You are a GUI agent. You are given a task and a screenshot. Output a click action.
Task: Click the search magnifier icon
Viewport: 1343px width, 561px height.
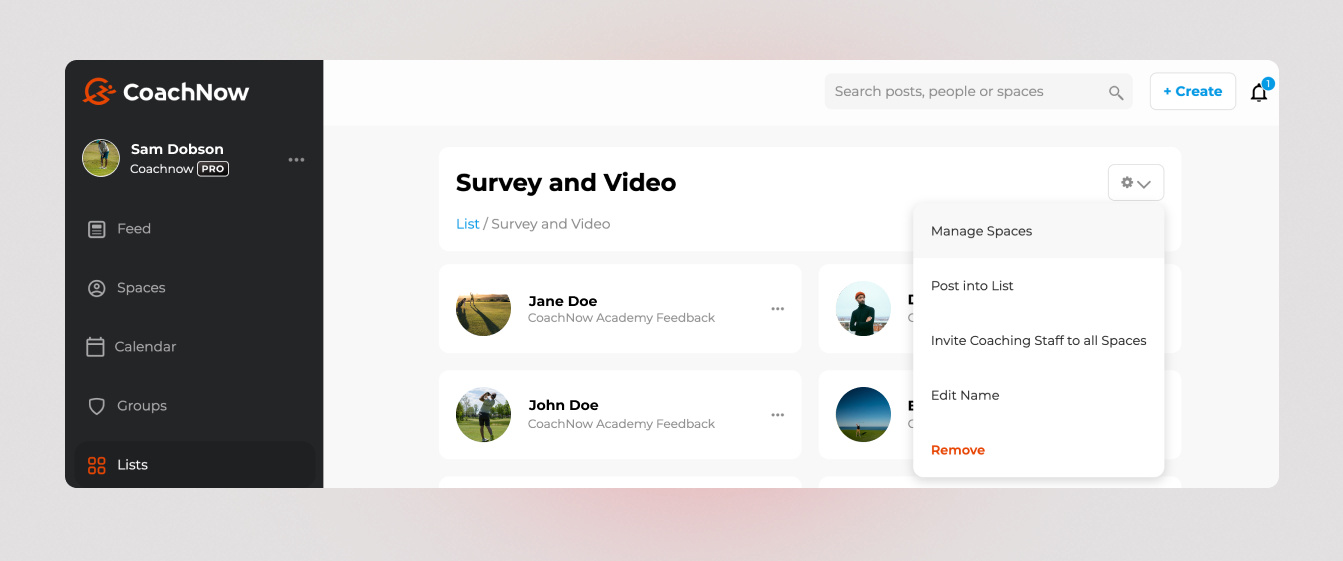click(x=1116, y=92)
